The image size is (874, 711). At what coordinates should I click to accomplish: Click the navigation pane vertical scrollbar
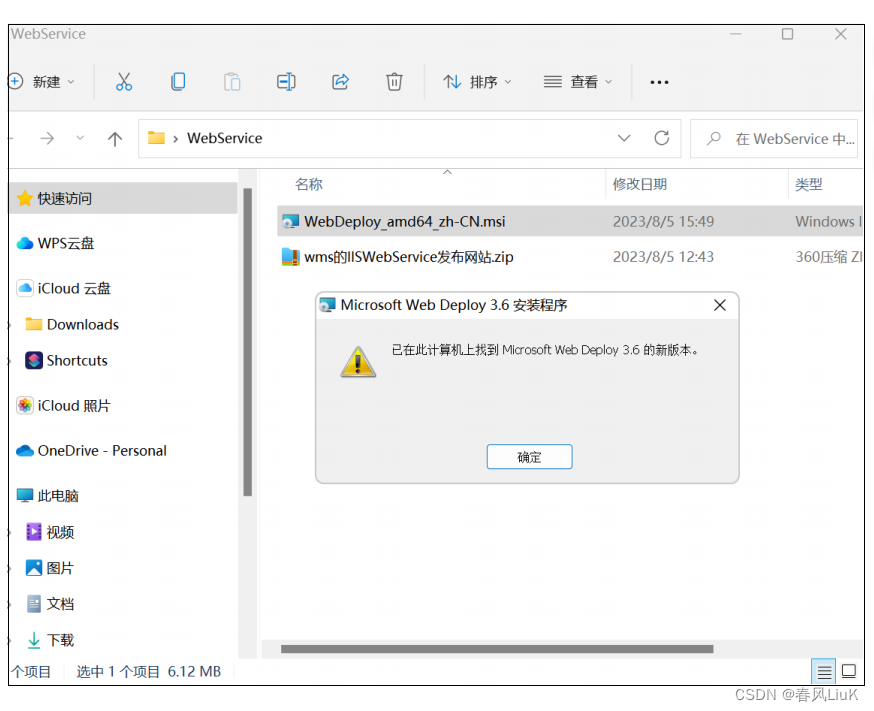[247, 342]
